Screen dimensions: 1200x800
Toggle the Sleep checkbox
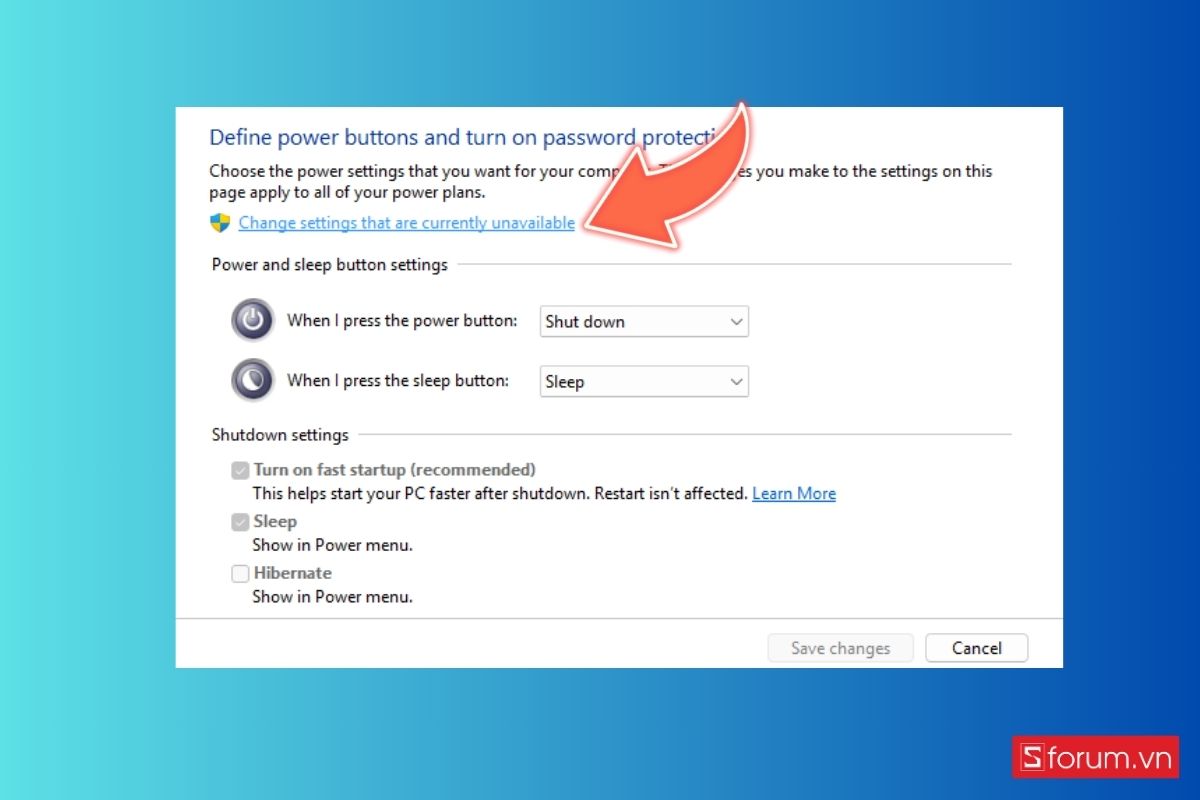[240, 522]
